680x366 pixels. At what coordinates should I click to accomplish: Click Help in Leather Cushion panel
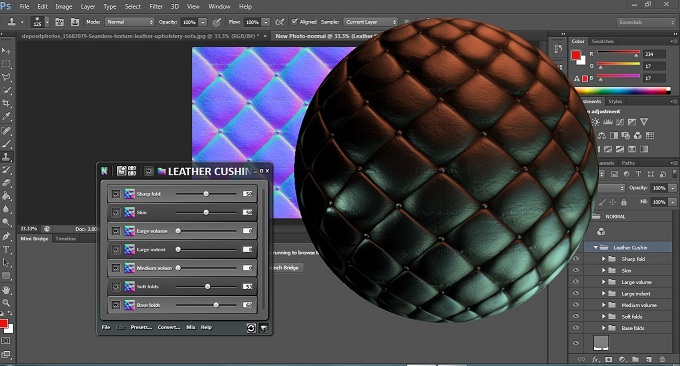(206, 327)
